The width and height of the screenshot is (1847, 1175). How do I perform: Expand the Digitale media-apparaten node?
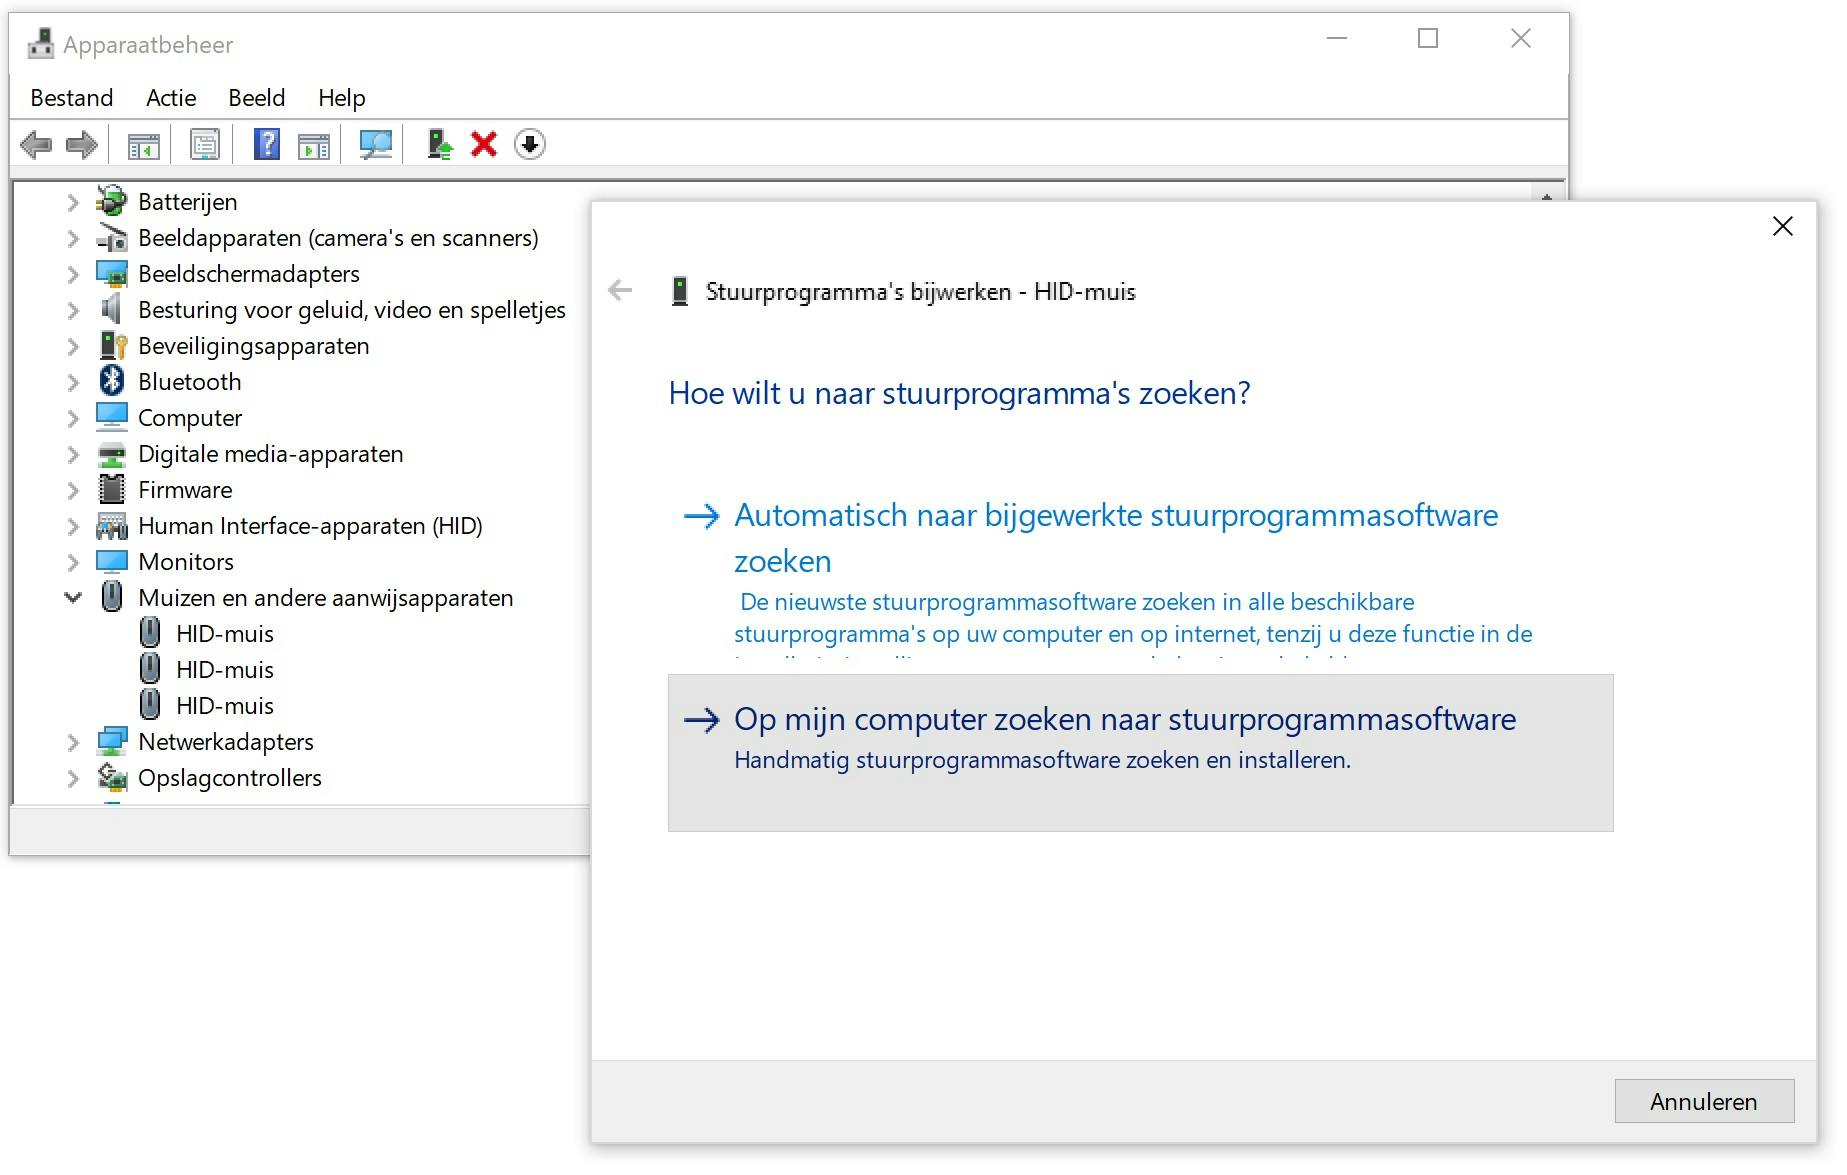(x=72, y=454)
